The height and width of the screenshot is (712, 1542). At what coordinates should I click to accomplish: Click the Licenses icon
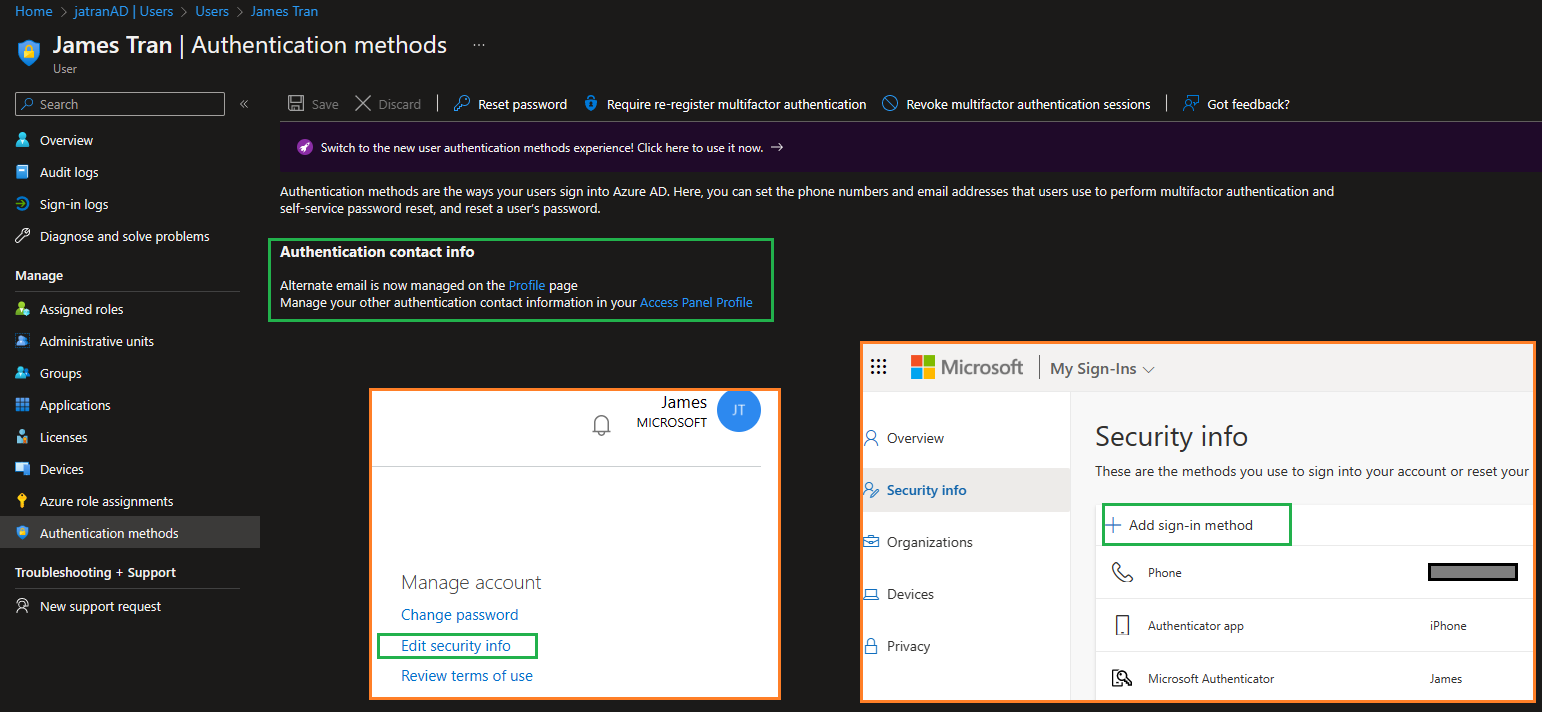coord(23,437)
